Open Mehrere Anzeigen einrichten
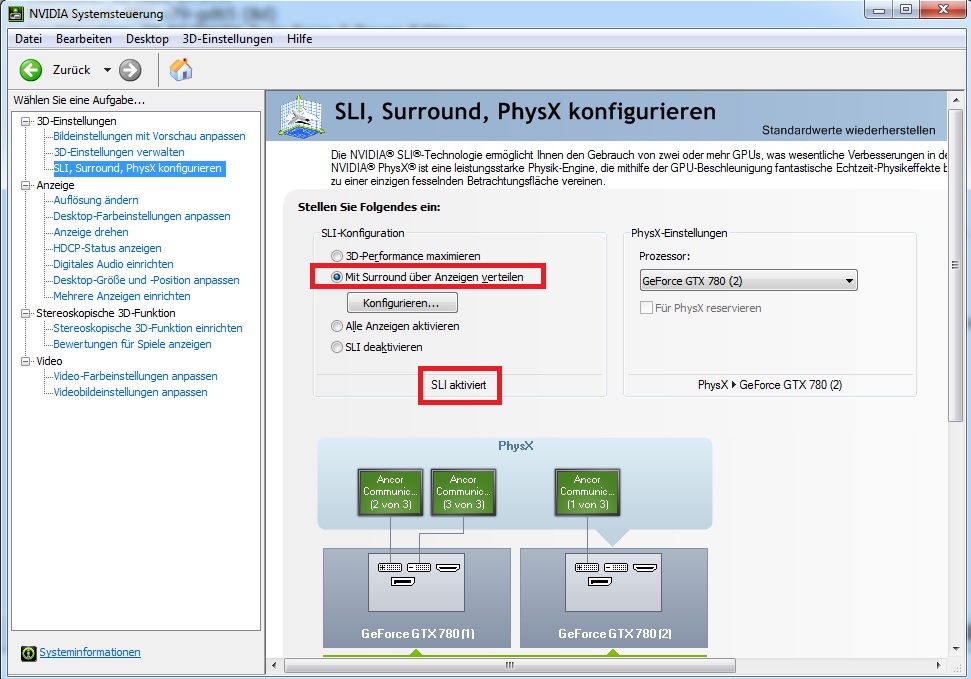This screenshot has height=679, width=971. (x=122, y=297)
